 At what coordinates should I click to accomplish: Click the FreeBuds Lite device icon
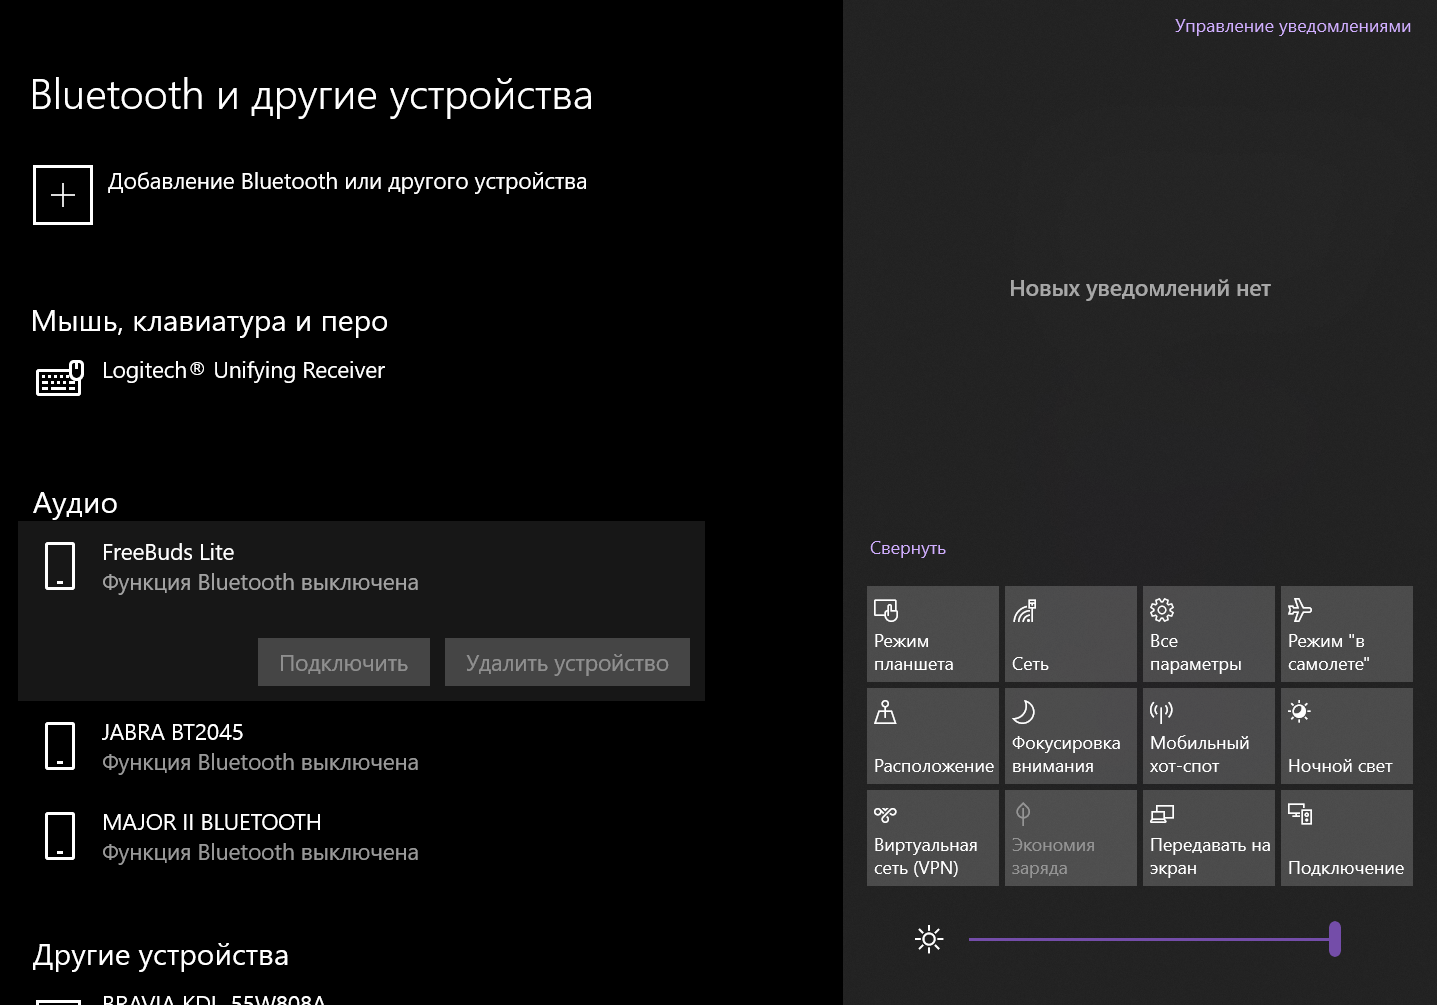[60, 566]
